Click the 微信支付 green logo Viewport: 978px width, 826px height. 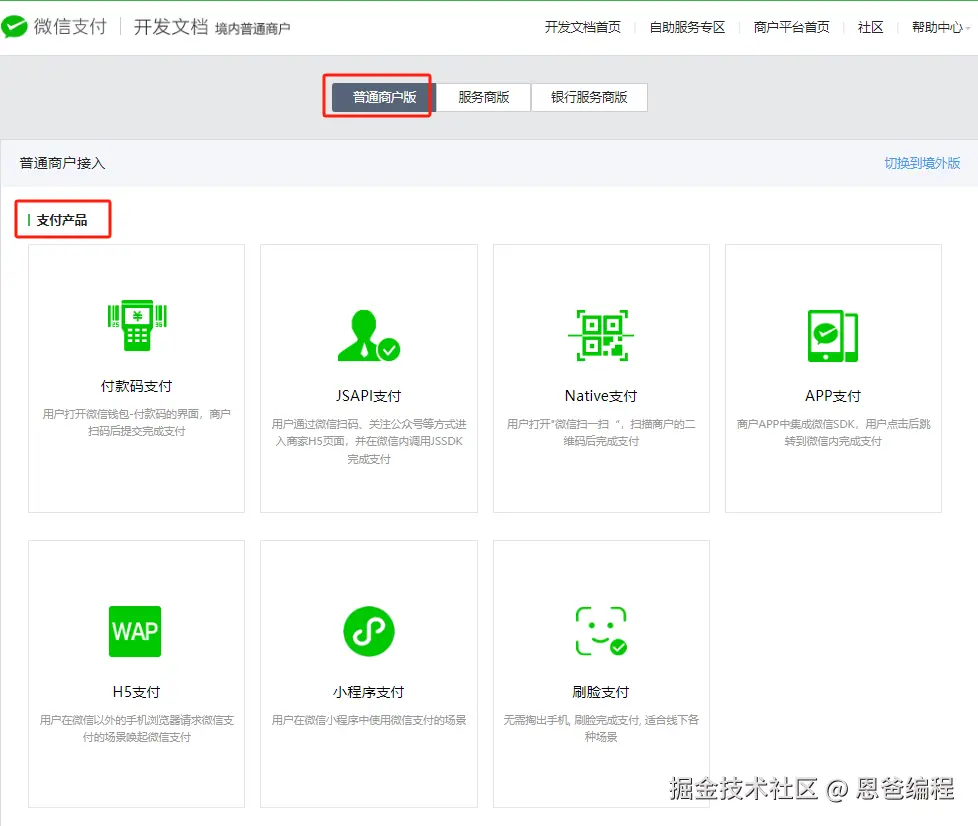[18, 26]
